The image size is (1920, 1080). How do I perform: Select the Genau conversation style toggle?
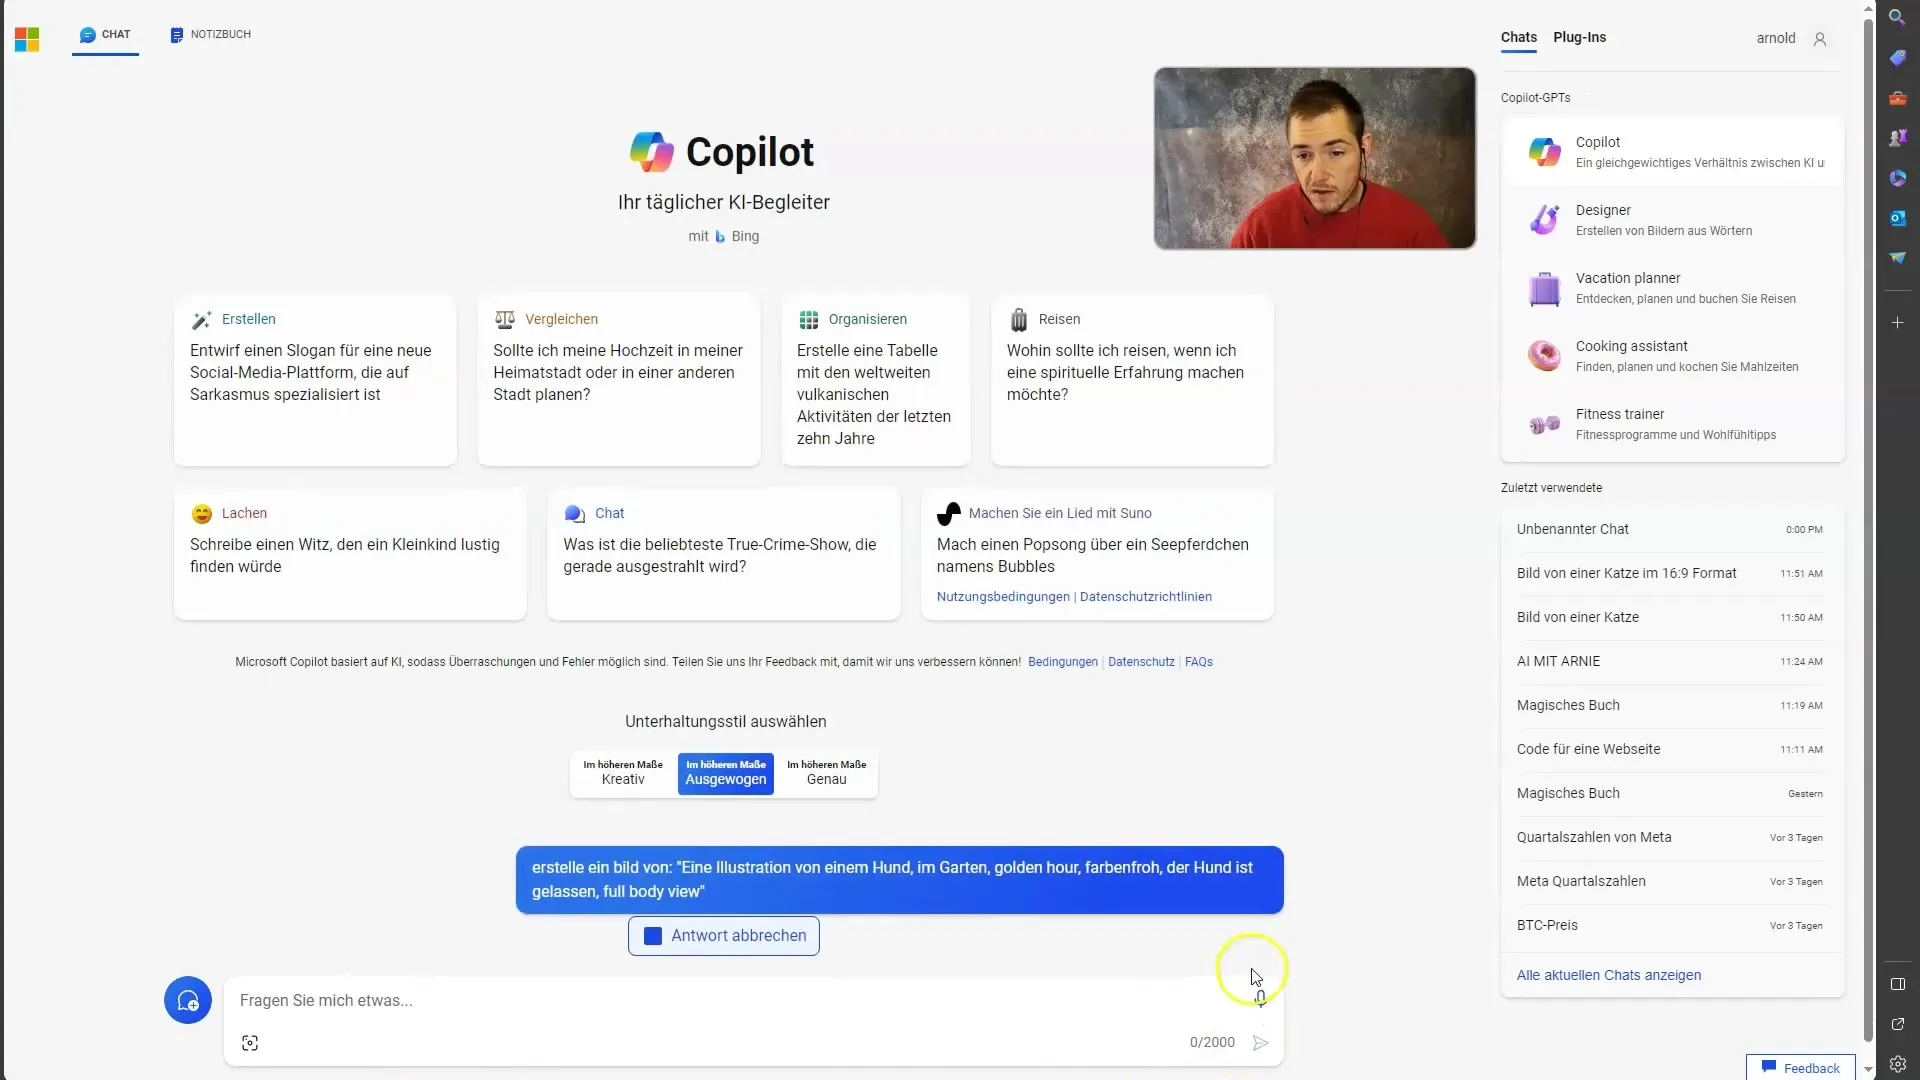pos(825,771)
